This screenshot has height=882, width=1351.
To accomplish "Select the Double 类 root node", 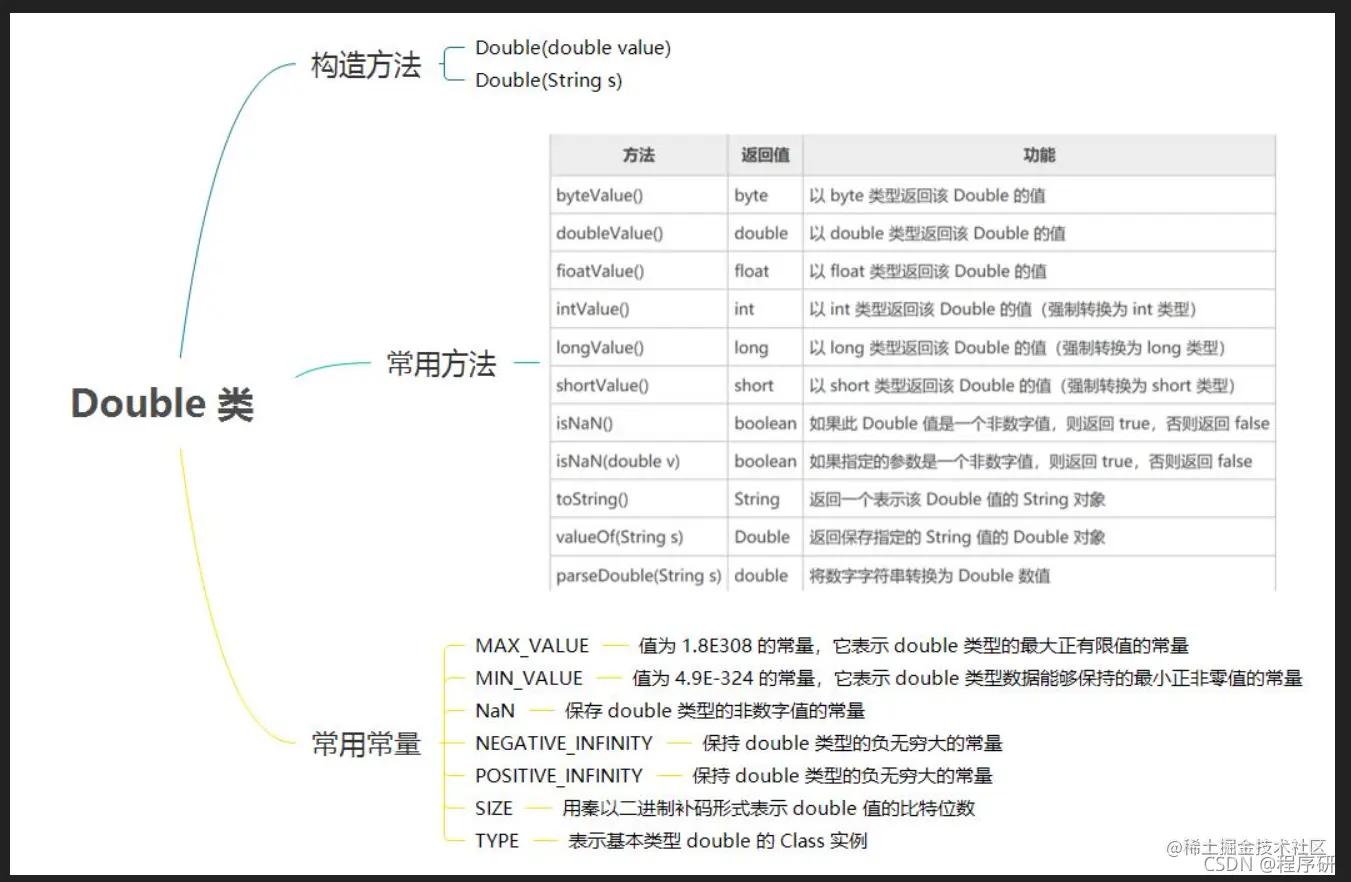I will point(162,404).
